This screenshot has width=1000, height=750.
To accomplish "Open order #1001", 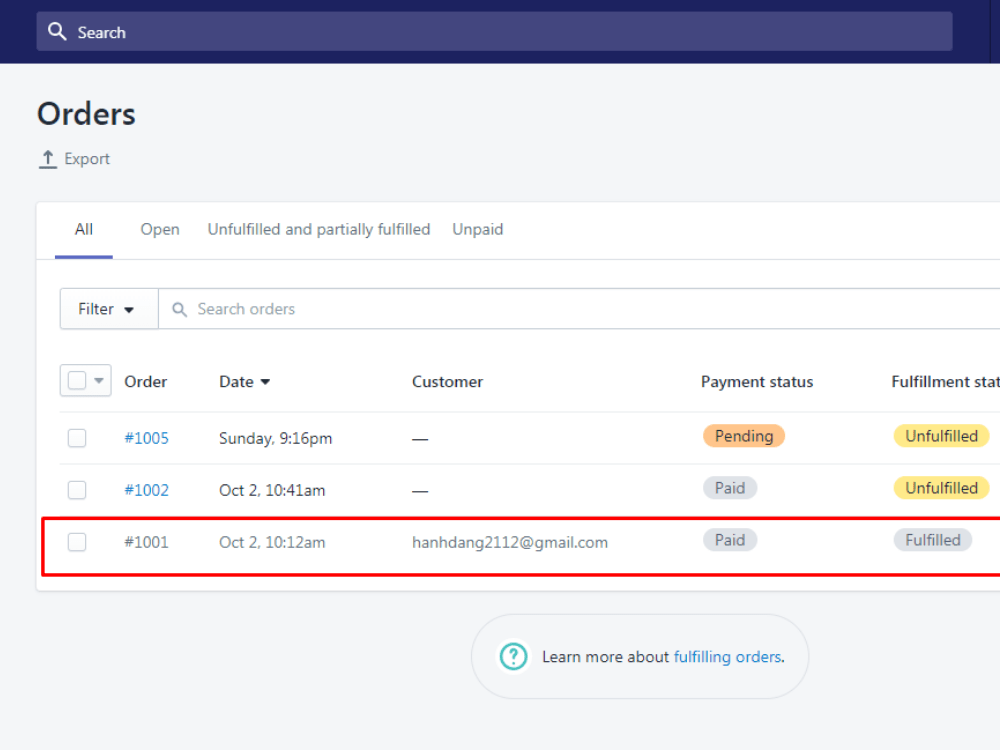I will tap(146, 542).
